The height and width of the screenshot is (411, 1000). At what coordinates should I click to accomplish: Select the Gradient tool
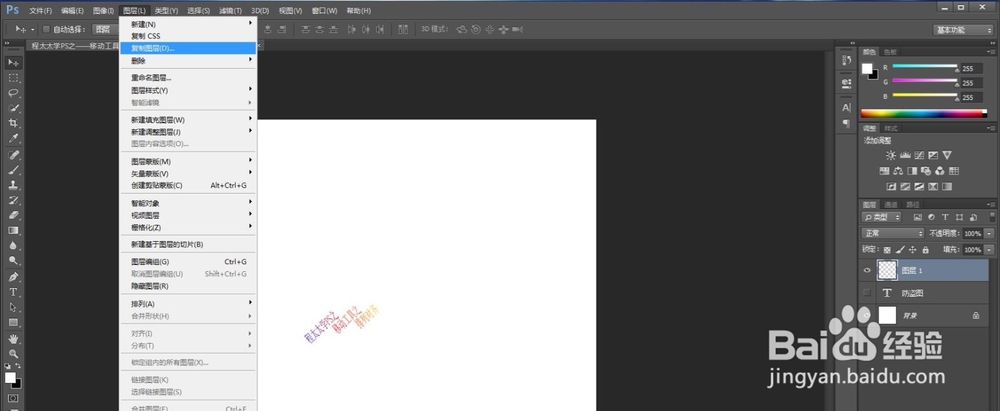13,230
